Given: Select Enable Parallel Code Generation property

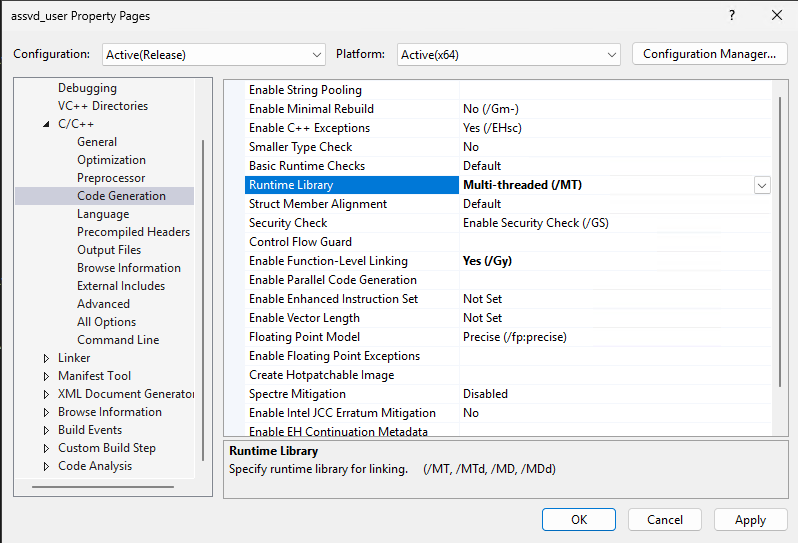Looking at the screenshot, I should pos(333,280).
